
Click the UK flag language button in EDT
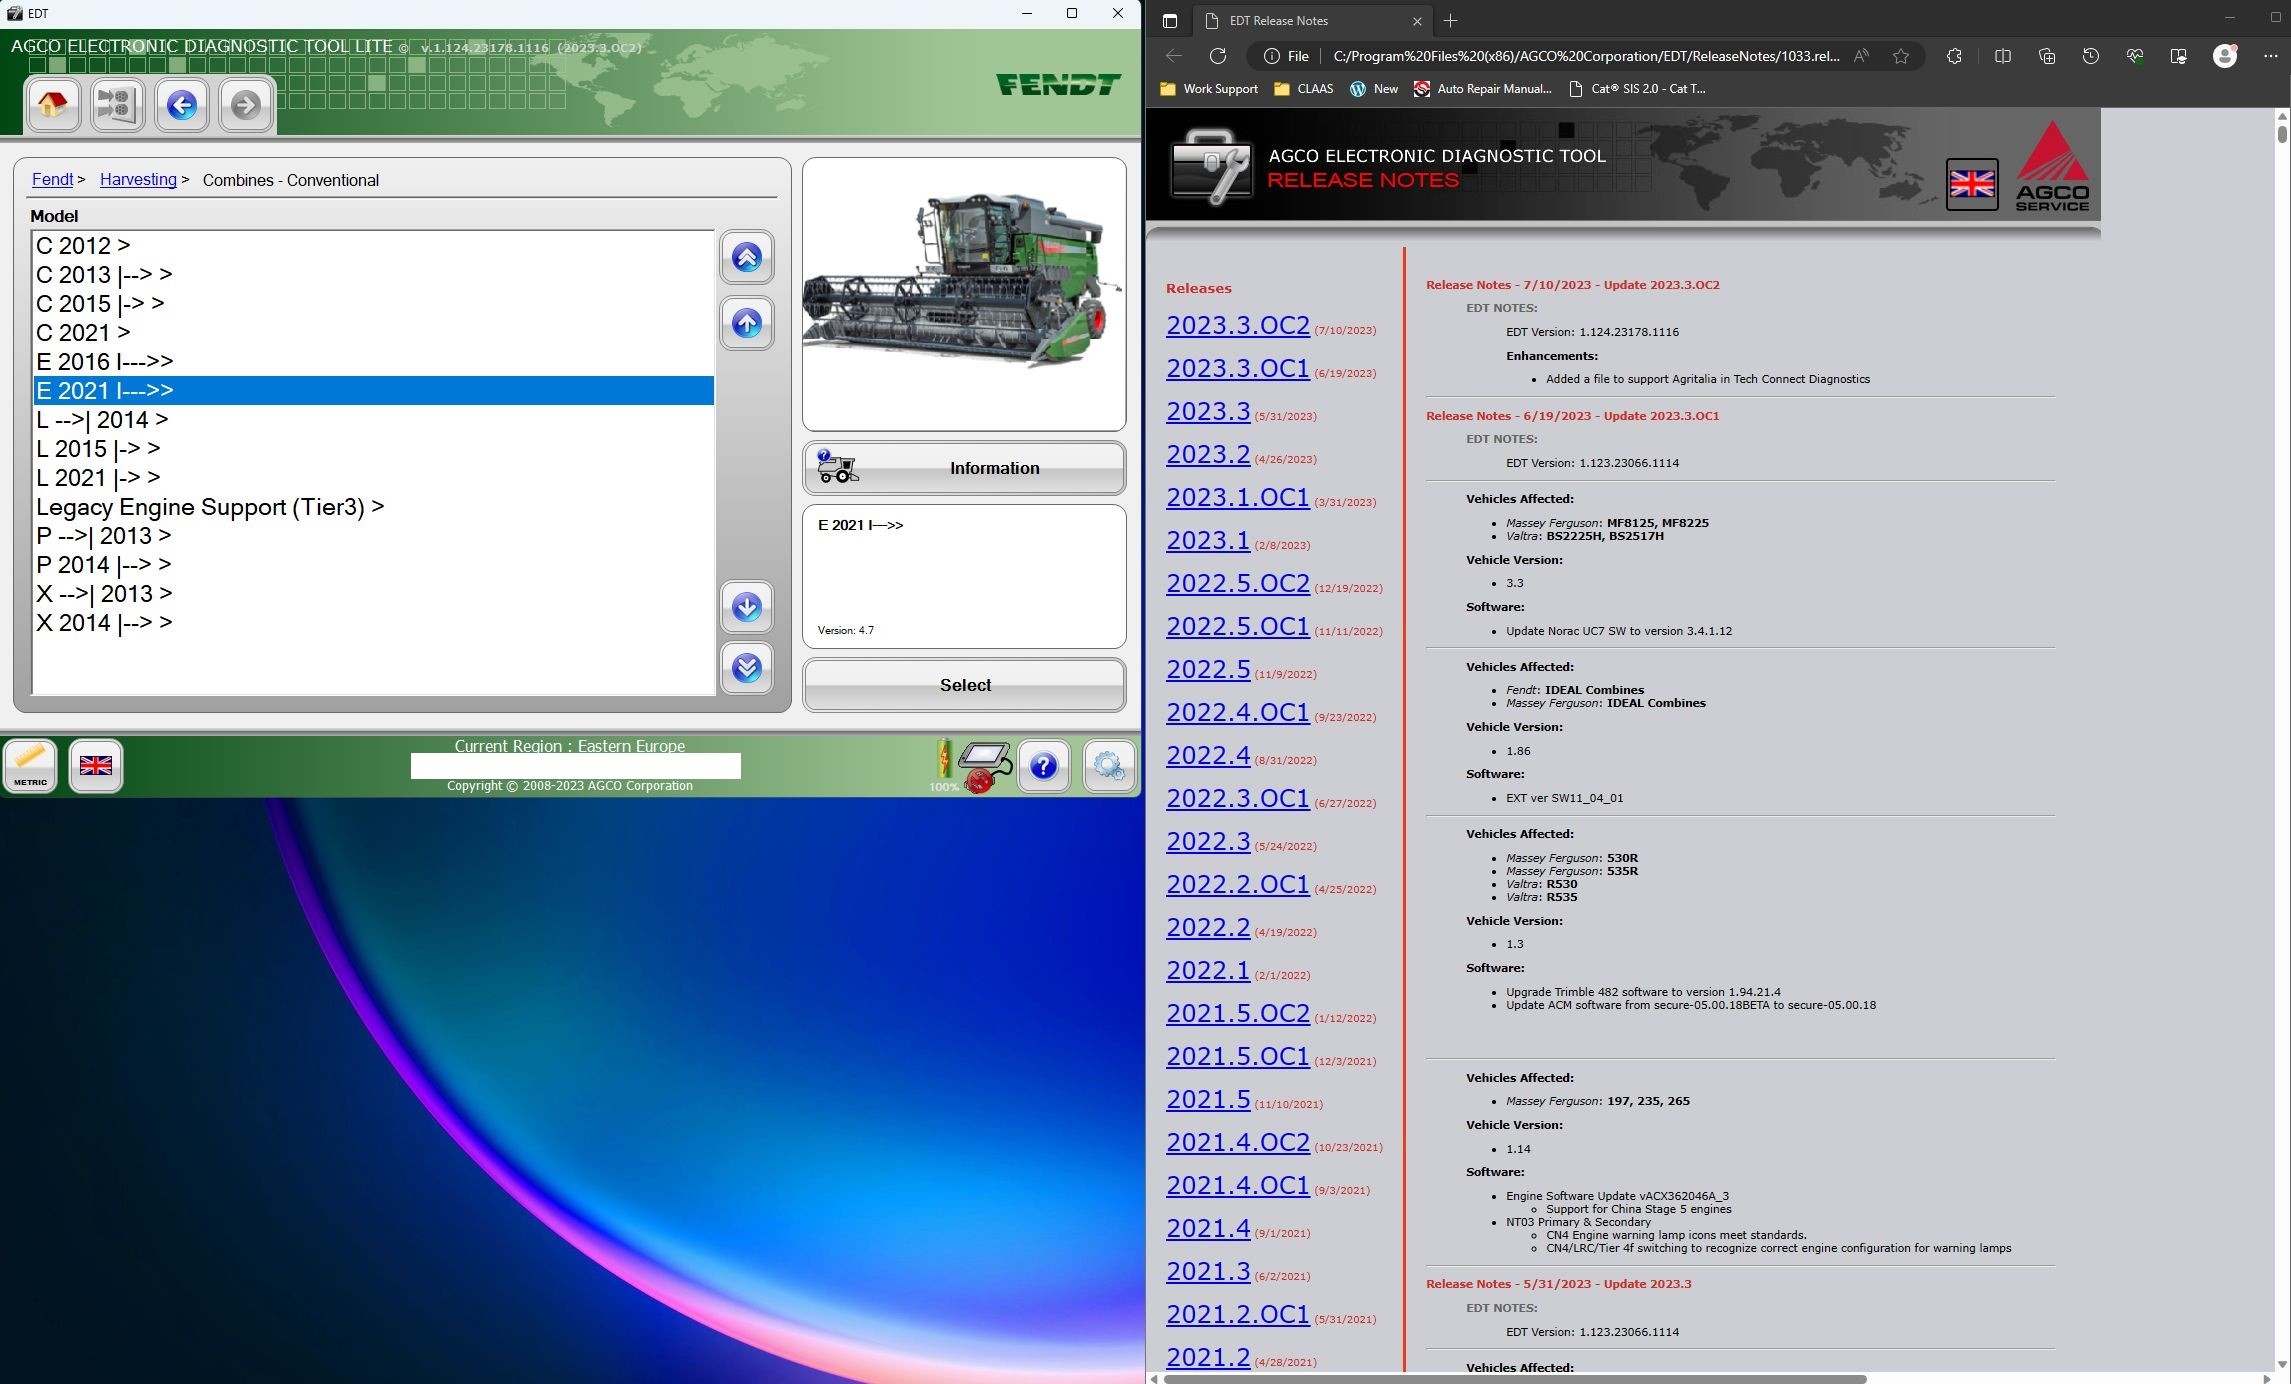click(96, 766)
